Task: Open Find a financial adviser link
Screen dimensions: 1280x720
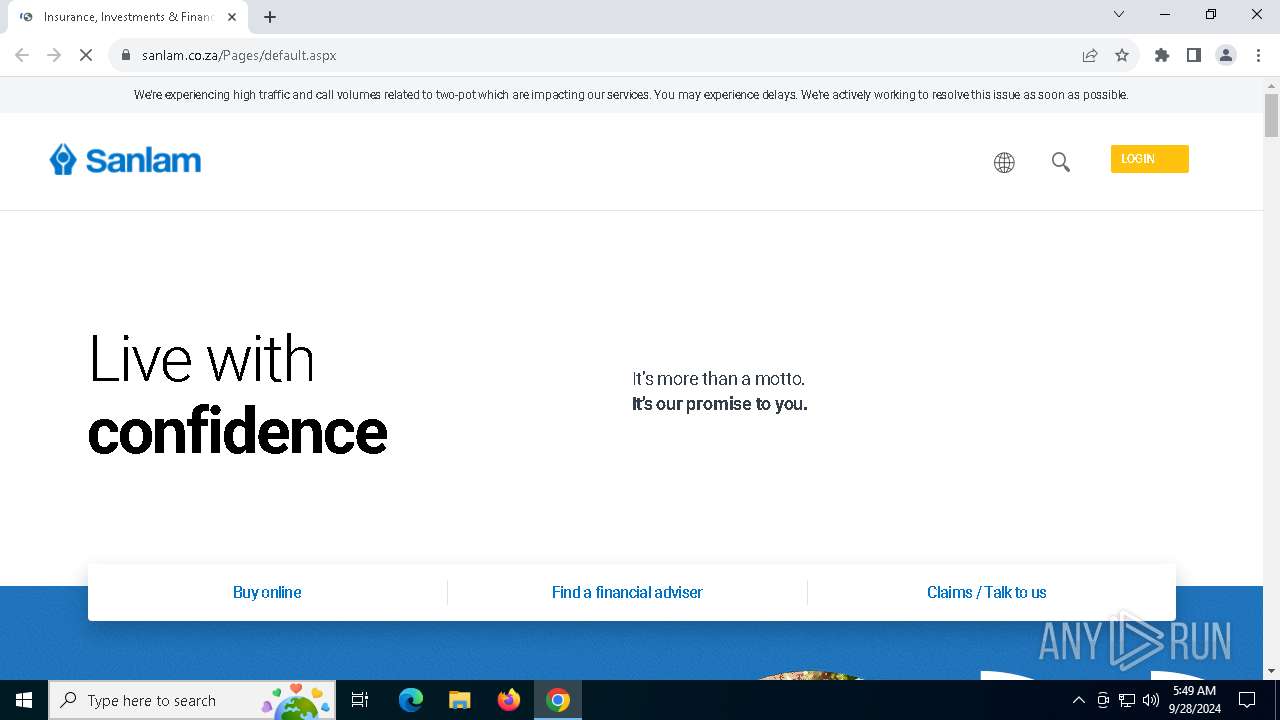Action: (627, 592)
